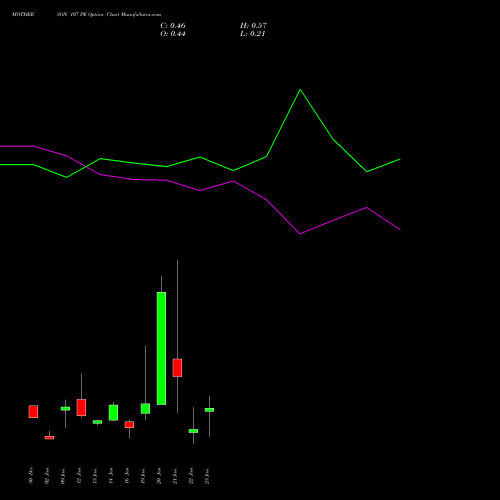The height and width of the screenshot is (500, 500).
Task: Click the open value O: 0.44
Action: (x=173, y=34)
